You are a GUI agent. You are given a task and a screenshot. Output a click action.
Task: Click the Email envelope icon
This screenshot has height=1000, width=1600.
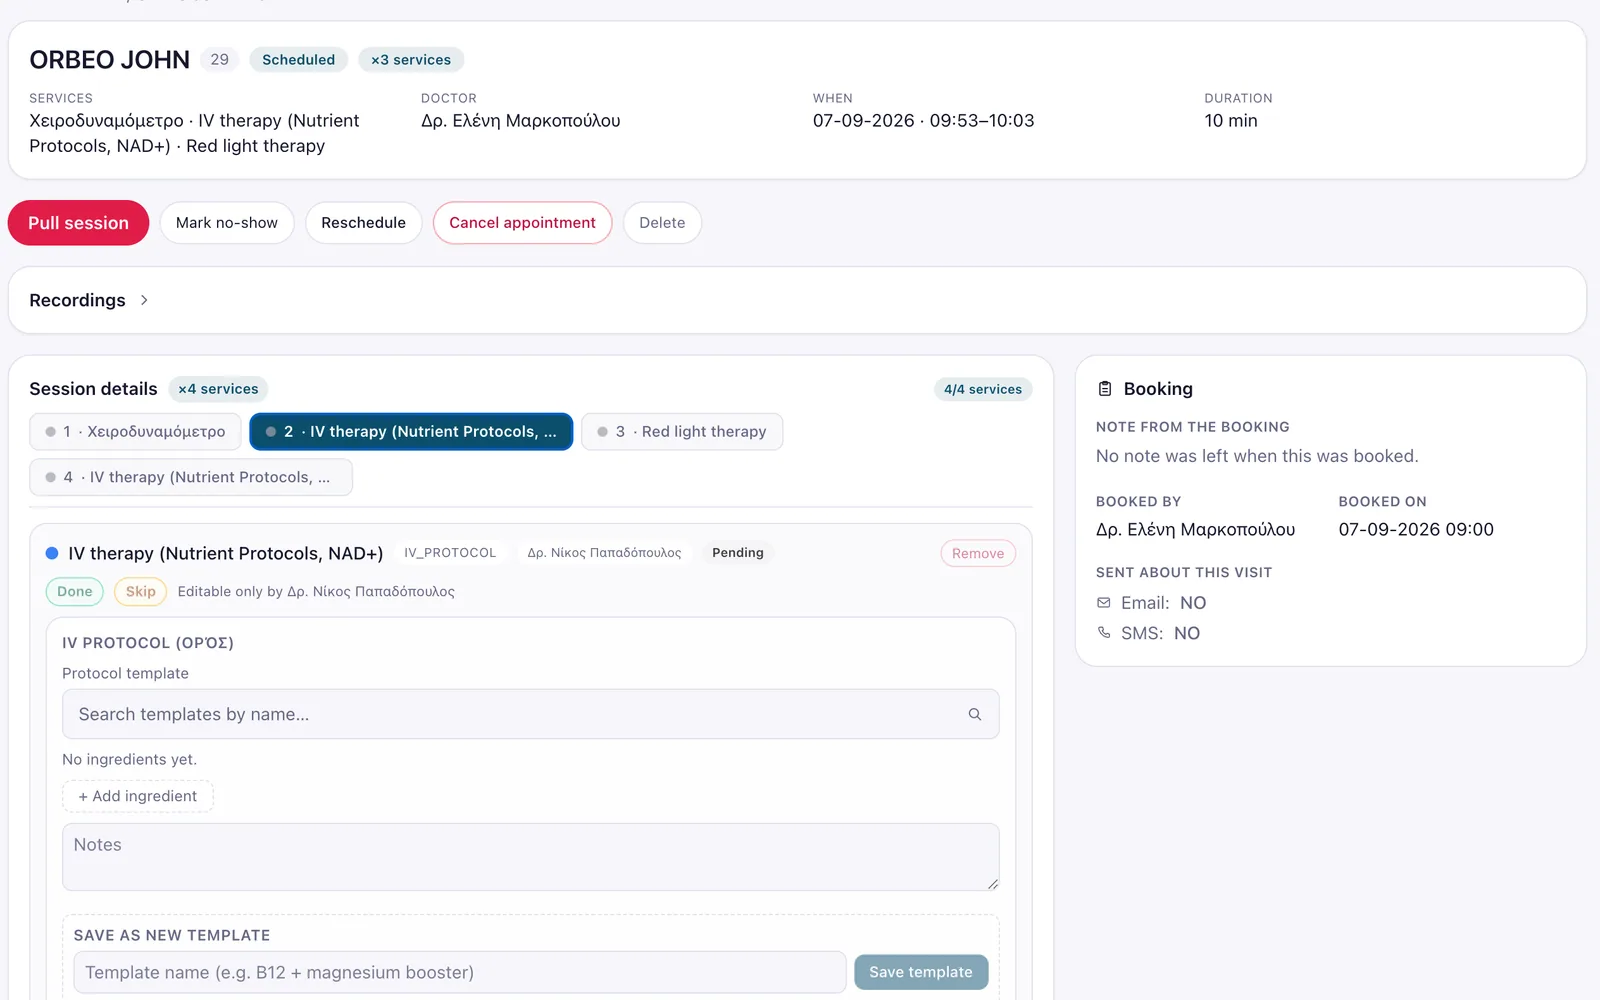1104,603
